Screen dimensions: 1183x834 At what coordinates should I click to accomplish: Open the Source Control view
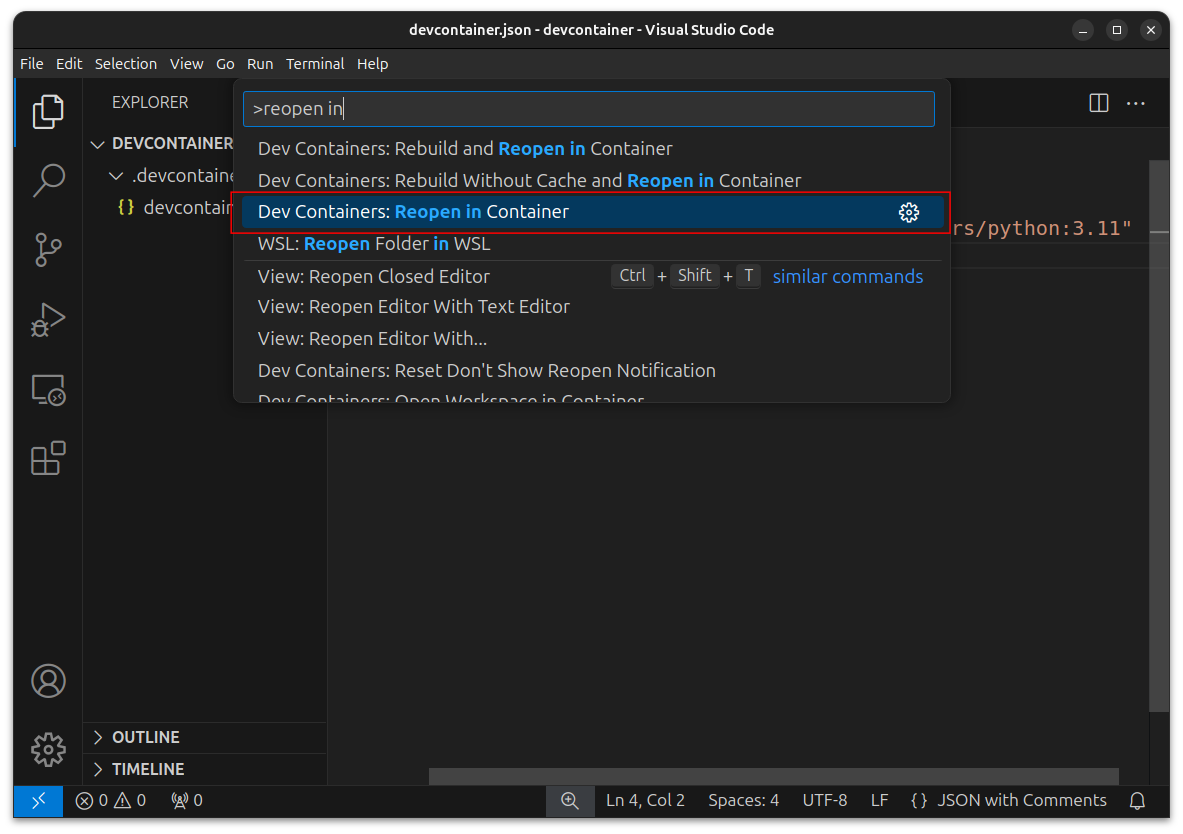pos(48,250)
